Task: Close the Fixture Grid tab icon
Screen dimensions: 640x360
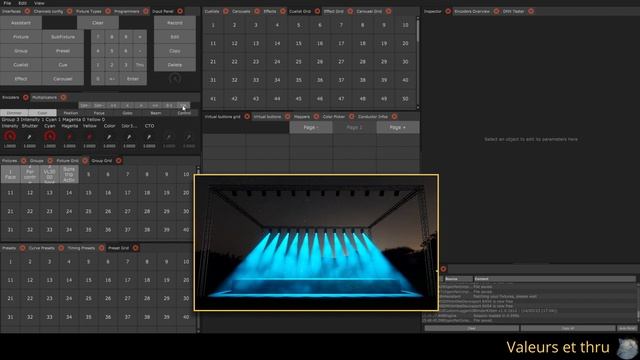Action: [85, 161]
